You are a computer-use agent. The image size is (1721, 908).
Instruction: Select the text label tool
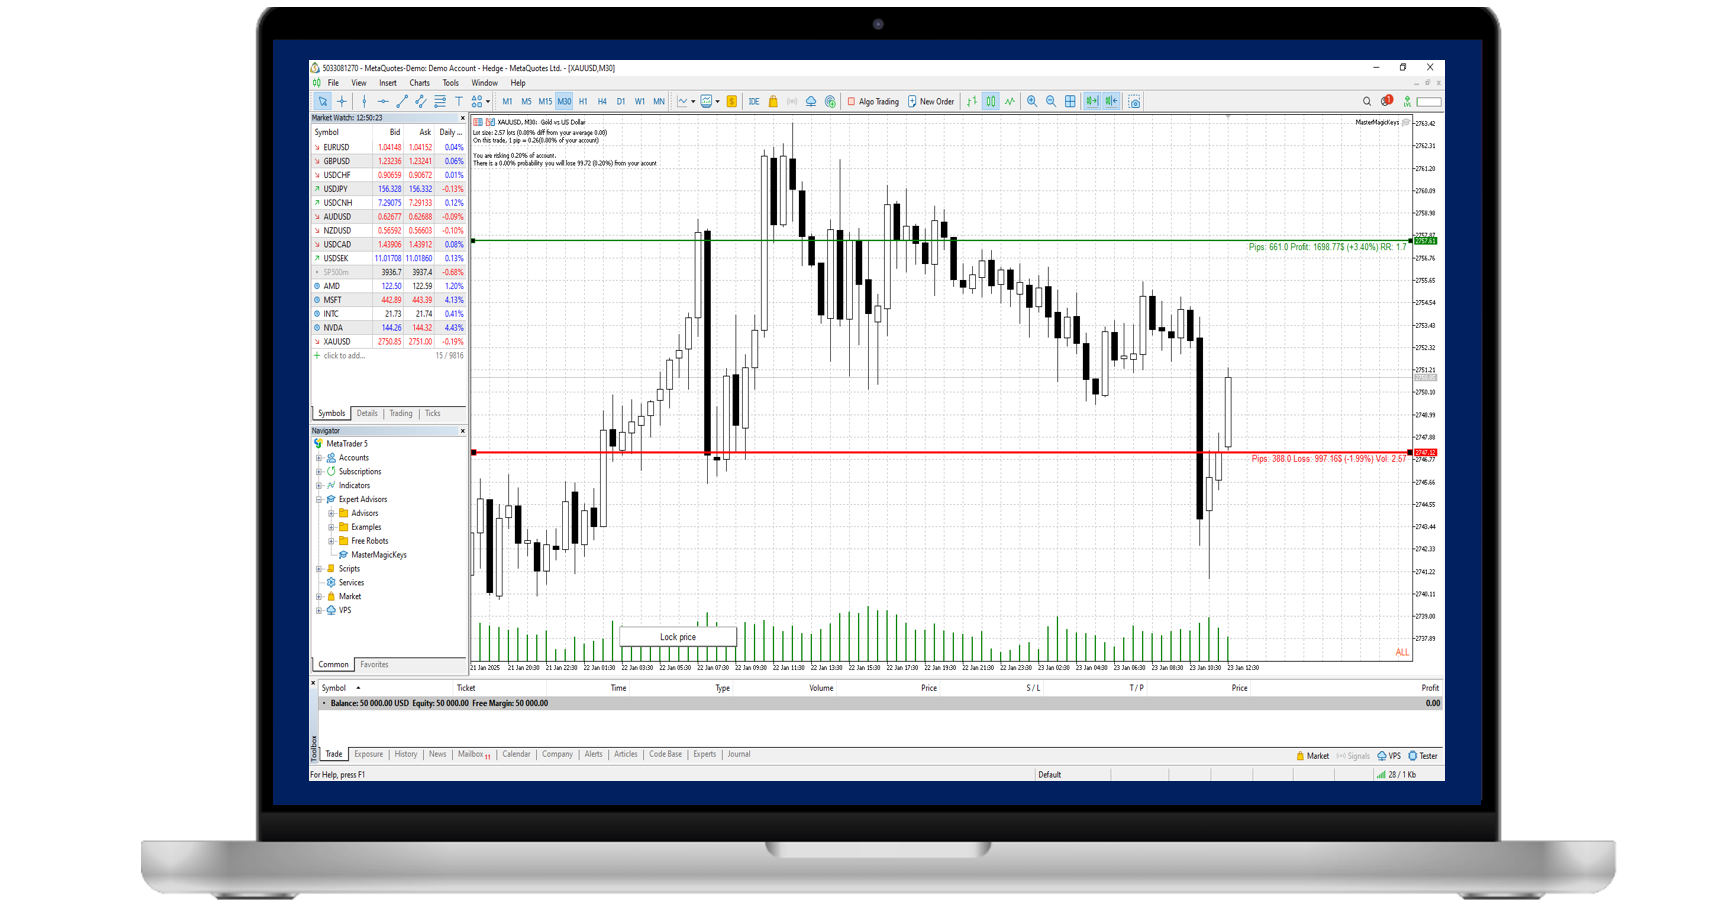pos(459,101)
